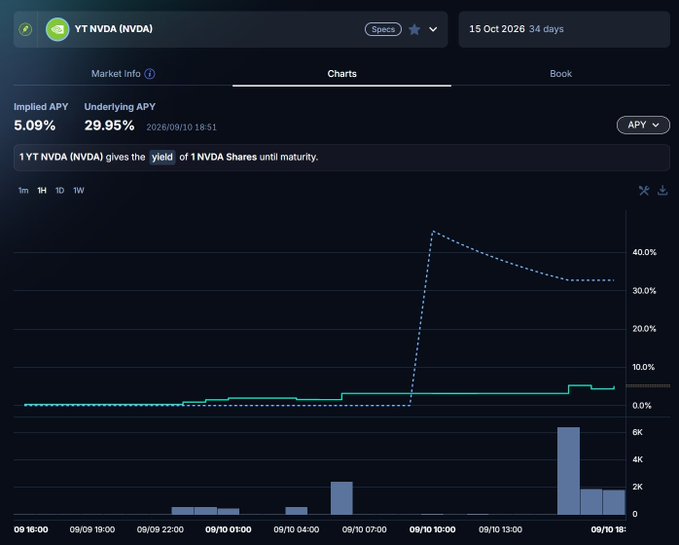Open the APY dropdown selector
Viewport: 679px width, 545px height.
[x=643, y=125]
